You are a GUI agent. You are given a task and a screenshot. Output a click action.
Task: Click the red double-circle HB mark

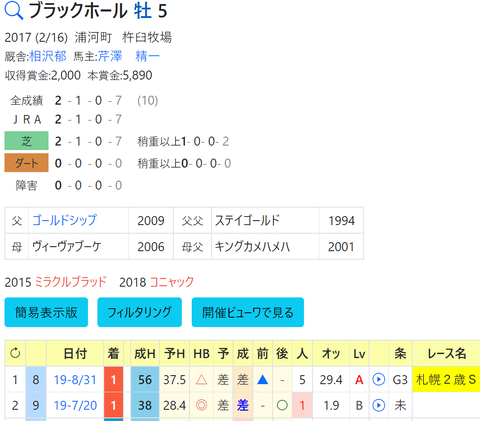pyautogui.click(x=201, y=405)
